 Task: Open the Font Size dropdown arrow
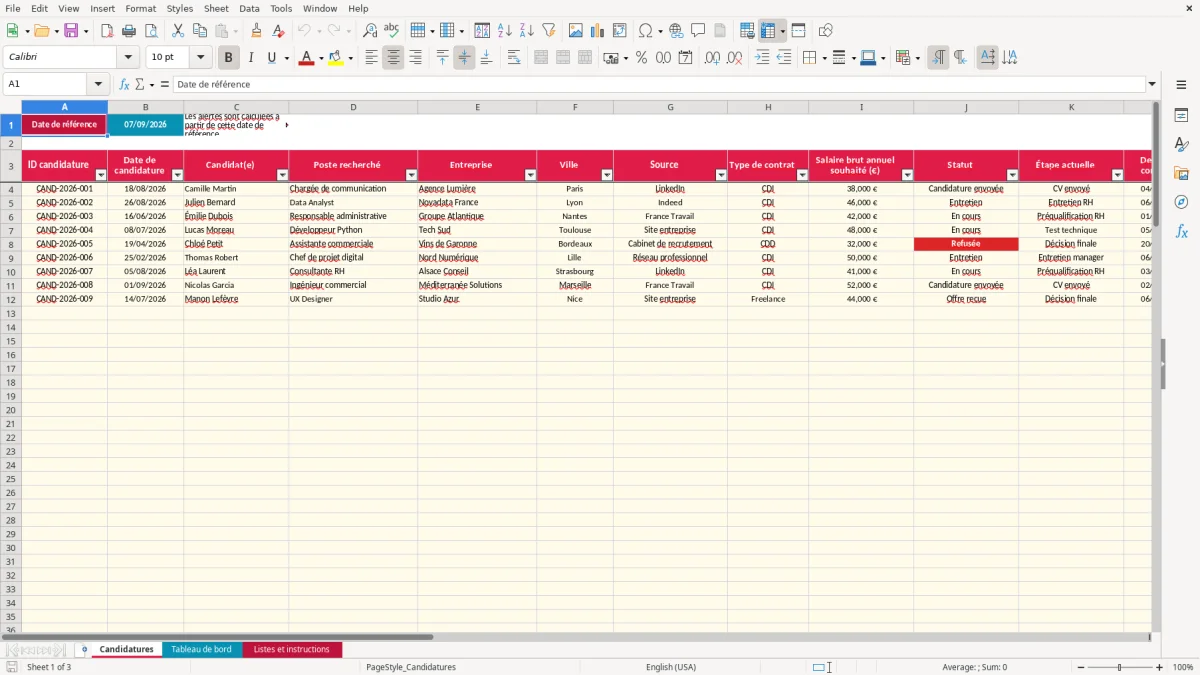tap(200, 58)
